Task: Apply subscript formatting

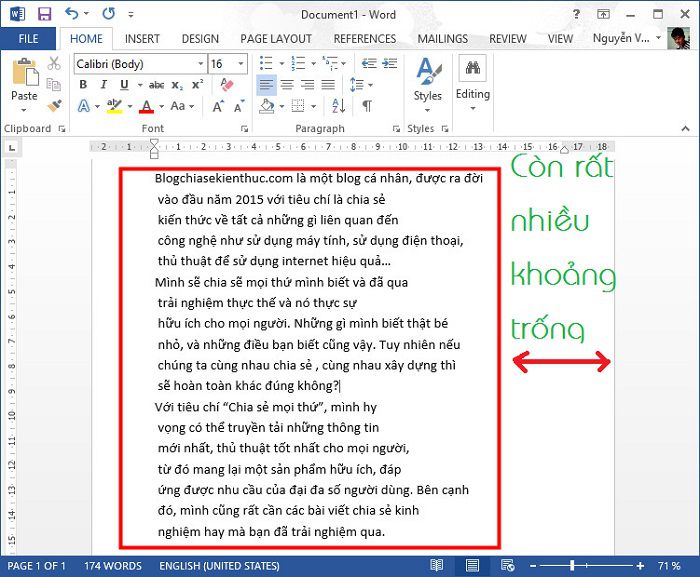Action: click(x=177, y=85)
